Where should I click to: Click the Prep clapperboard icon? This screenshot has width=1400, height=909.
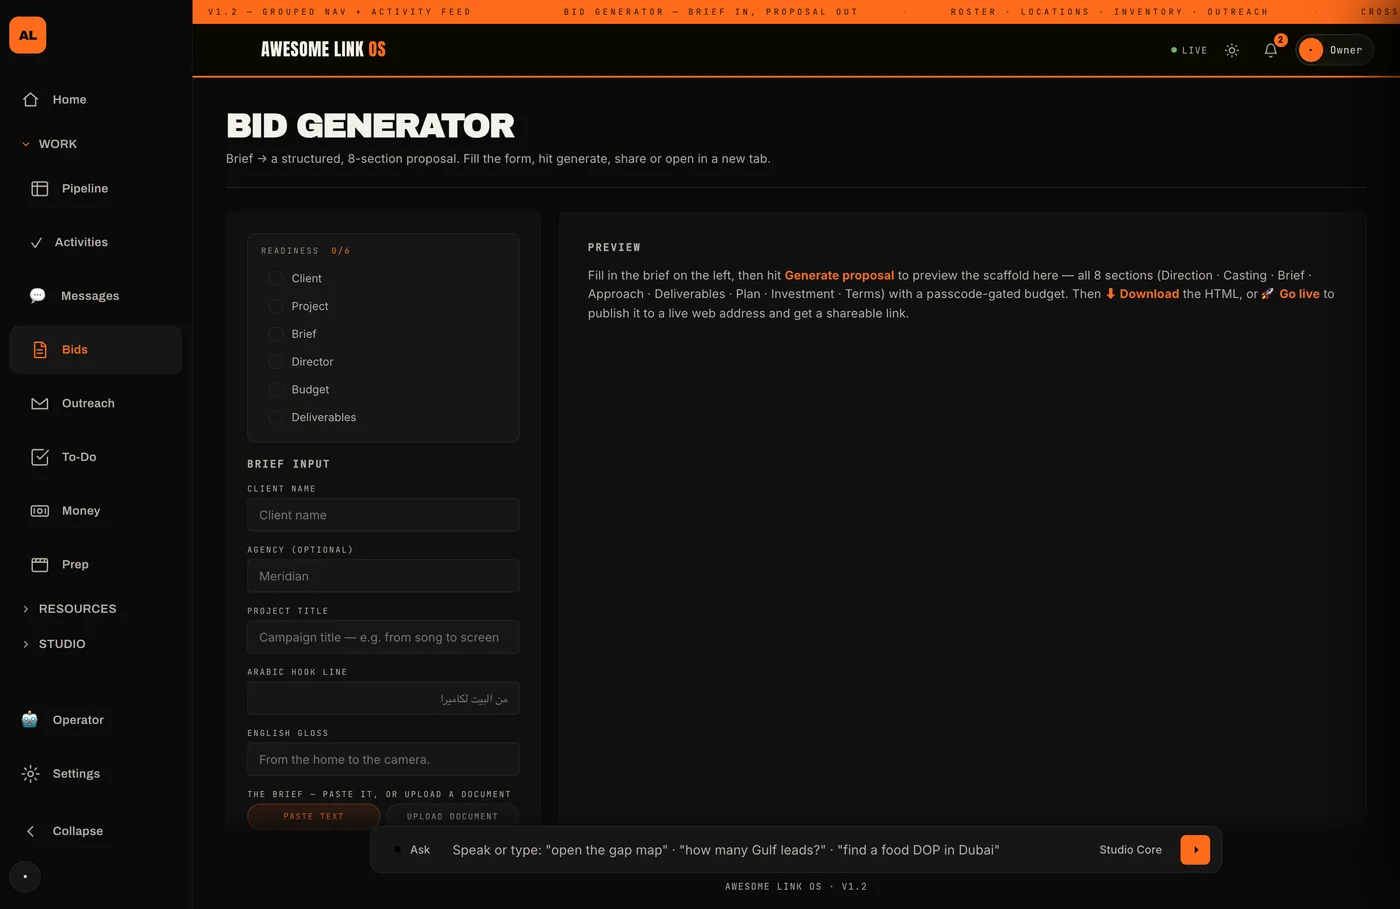coord(40,564)
